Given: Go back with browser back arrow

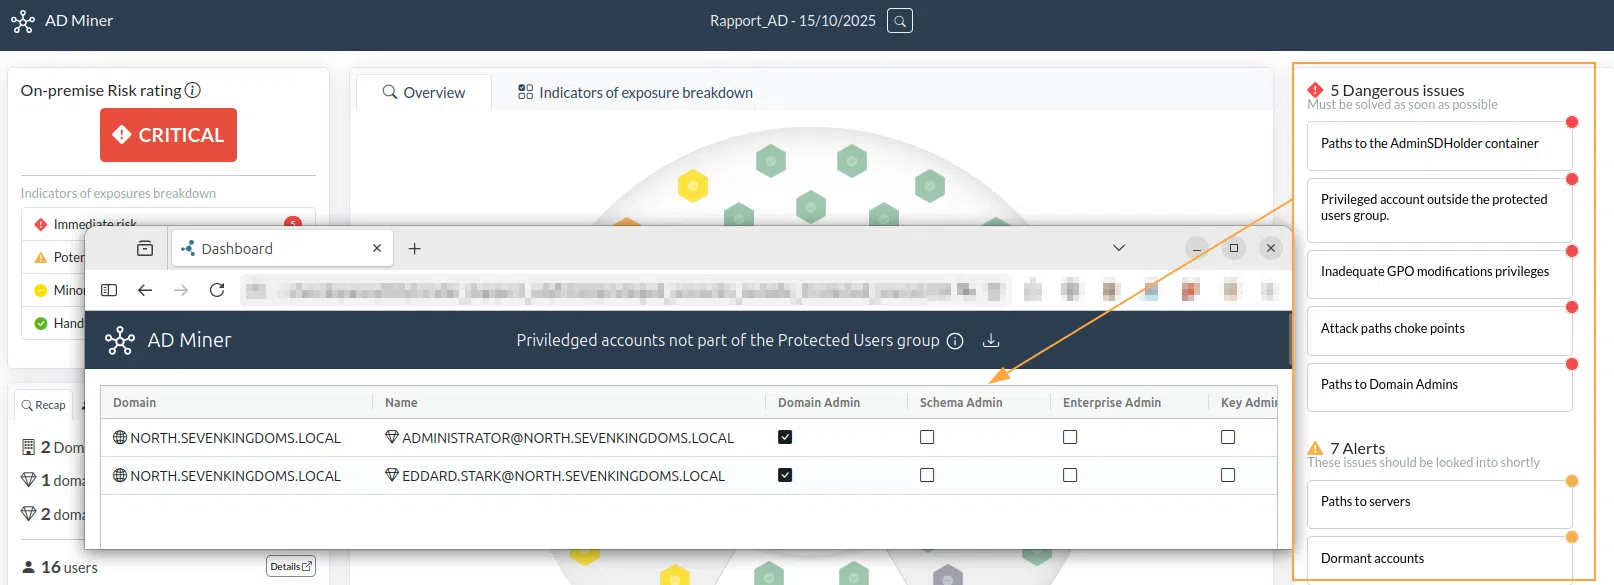Looking at the screenshot, I should tap(145, 290).
